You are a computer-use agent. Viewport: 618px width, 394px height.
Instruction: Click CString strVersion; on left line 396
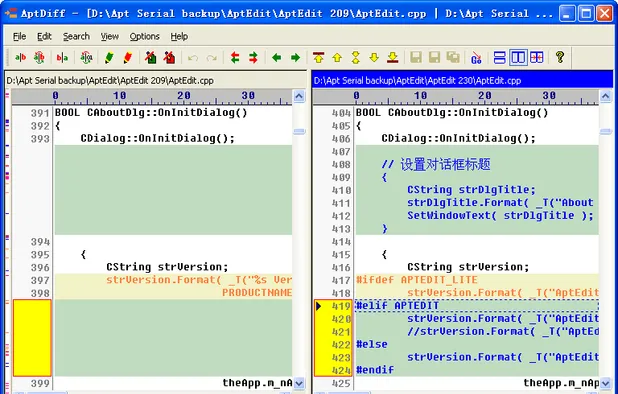tap(167, 267)
